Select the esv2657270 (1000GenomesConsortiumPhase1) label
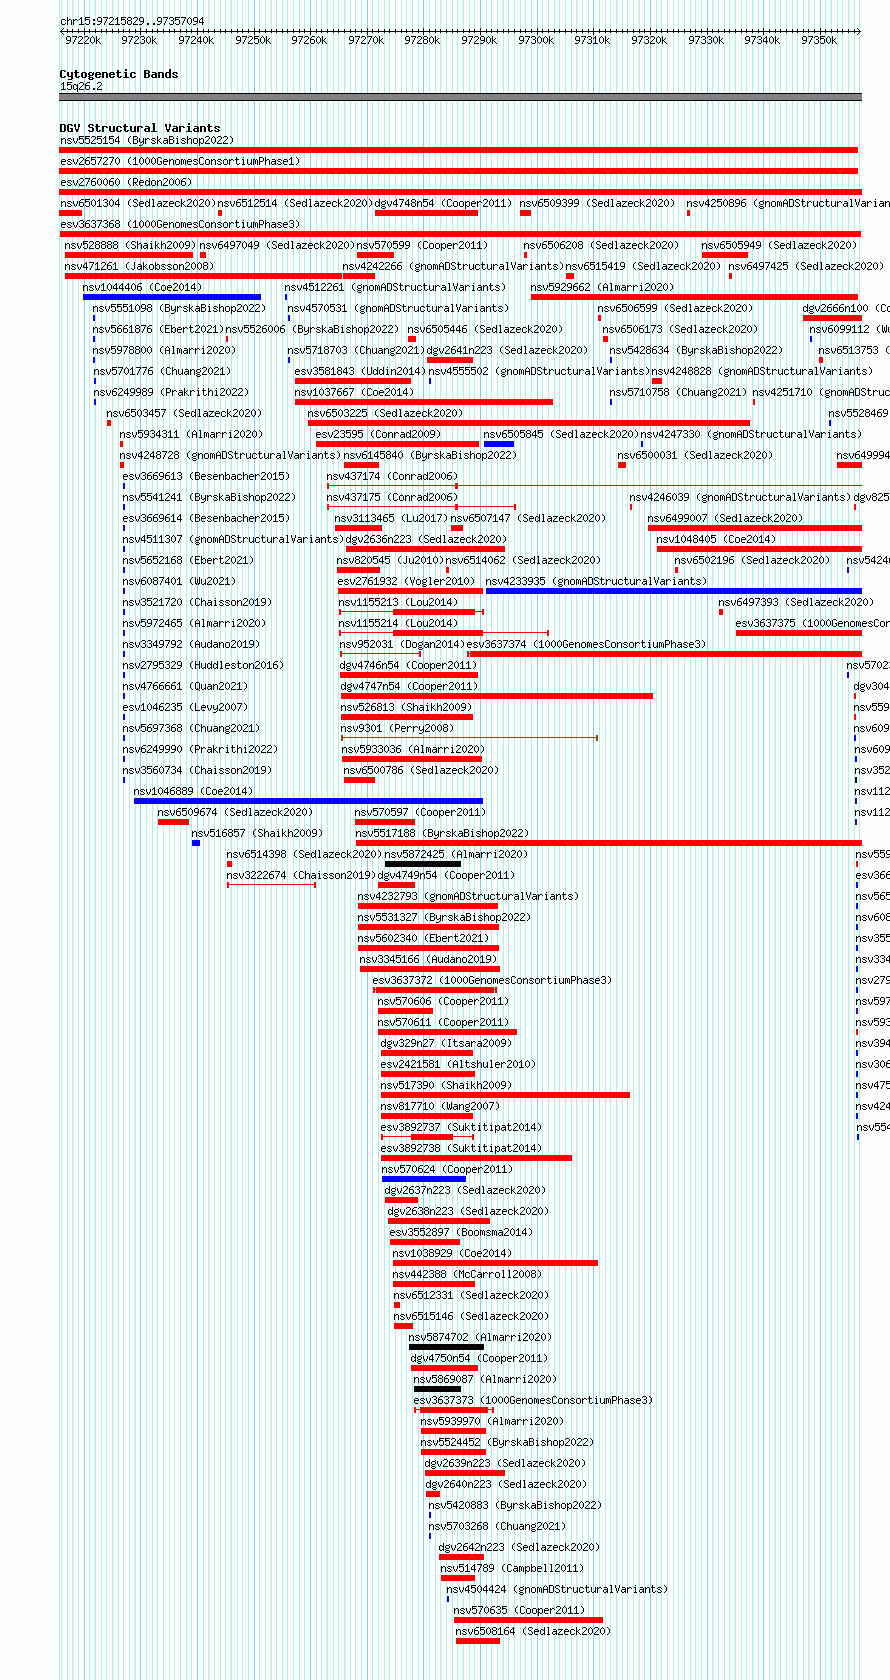The image size is (890, 1680). click(179, 161)
